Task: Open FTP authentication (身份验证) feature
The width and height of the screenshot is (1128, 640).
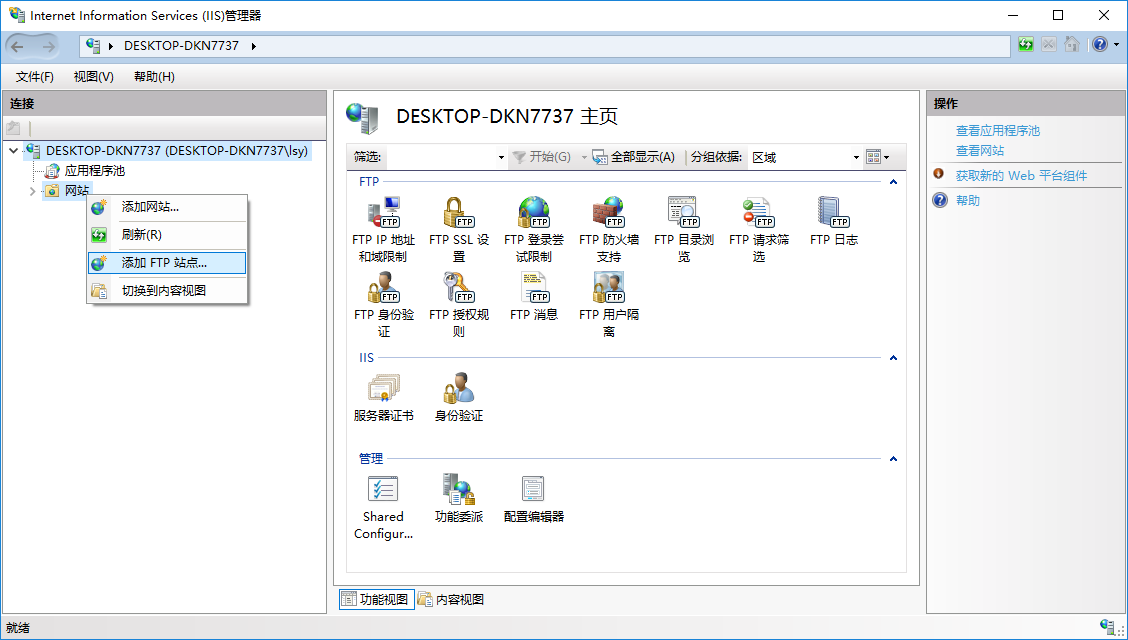Action: point(383,305)
